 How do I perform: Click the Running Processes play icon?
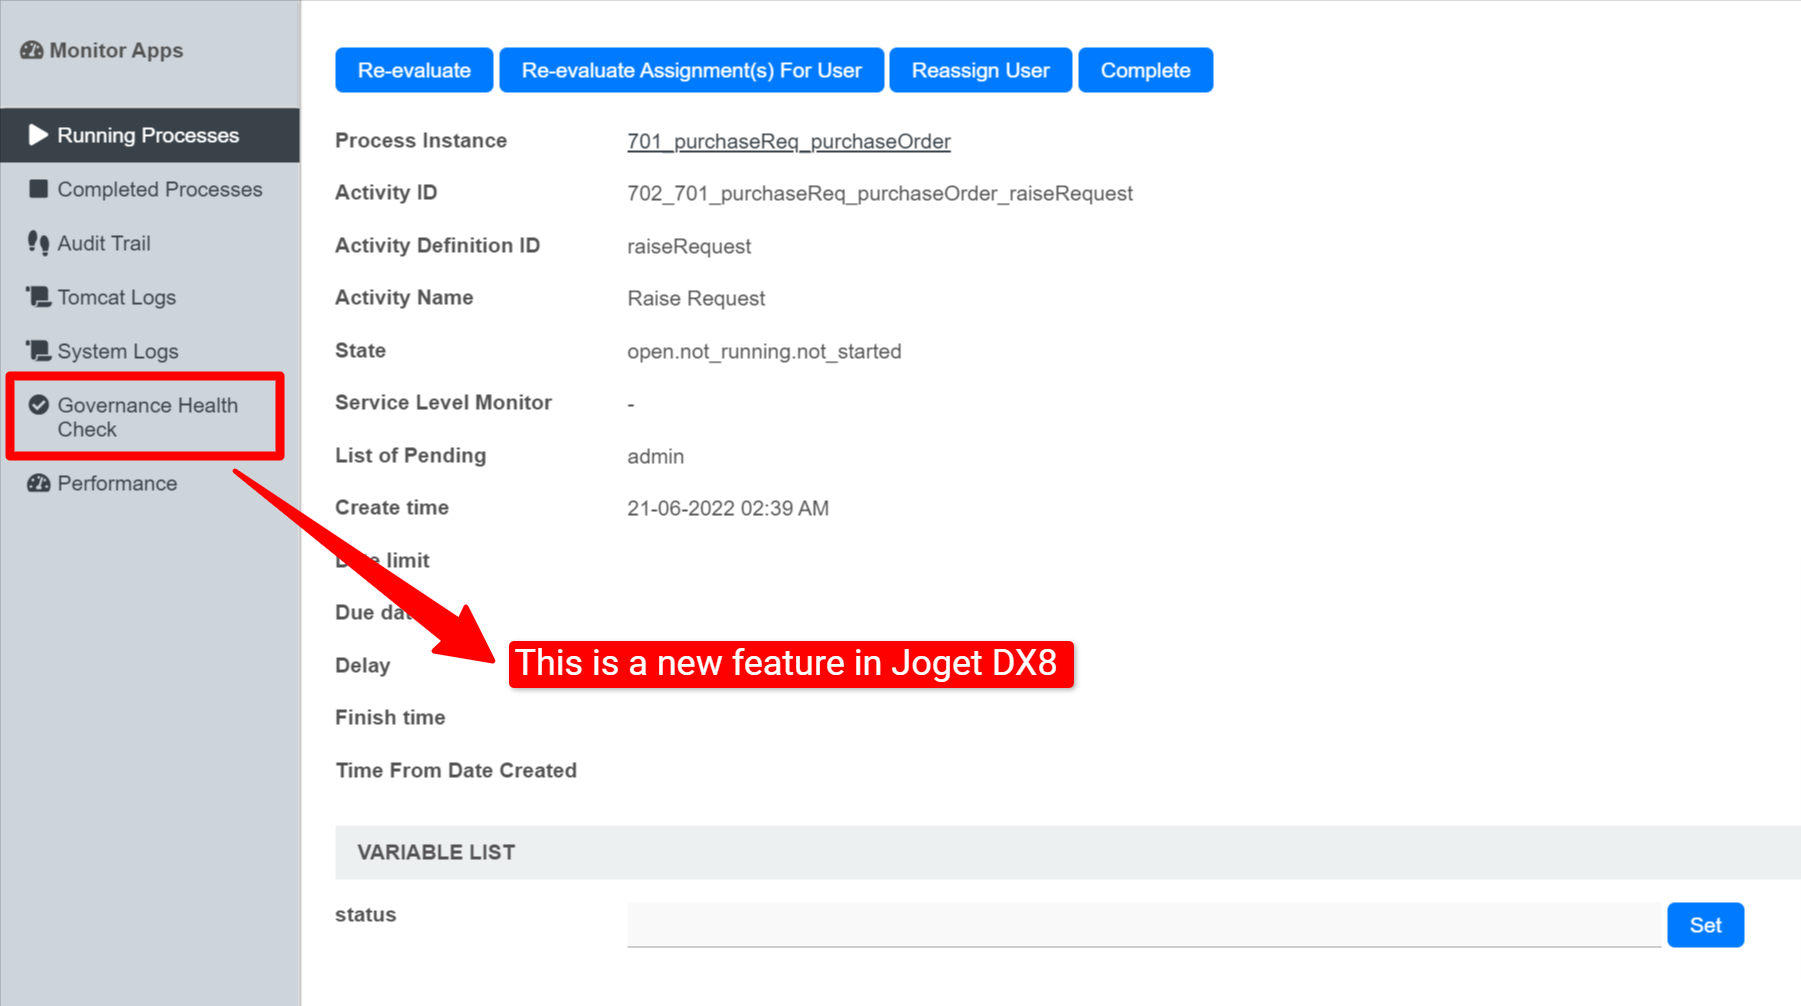(x=38, y=135)
